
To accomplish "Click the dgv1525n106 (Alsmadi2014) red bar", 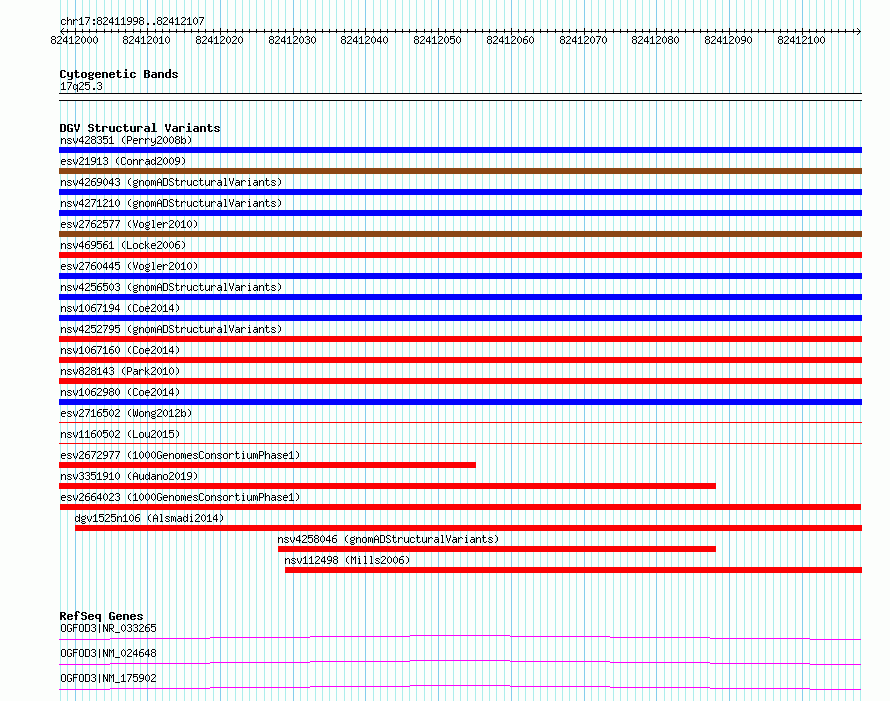I will 468,528.
